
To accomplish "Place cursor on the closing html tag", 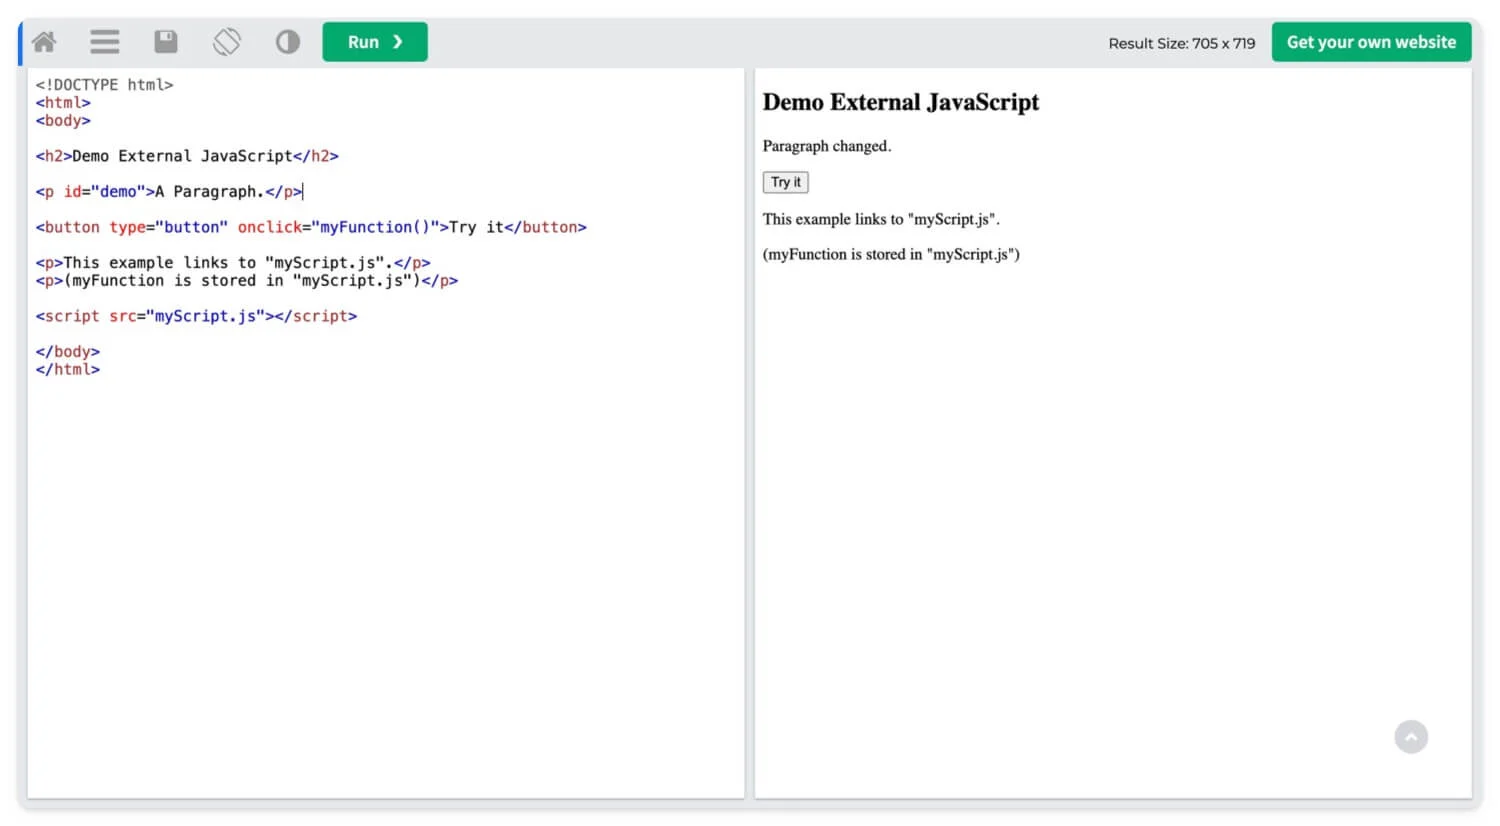I will click(x=68, y=370).
